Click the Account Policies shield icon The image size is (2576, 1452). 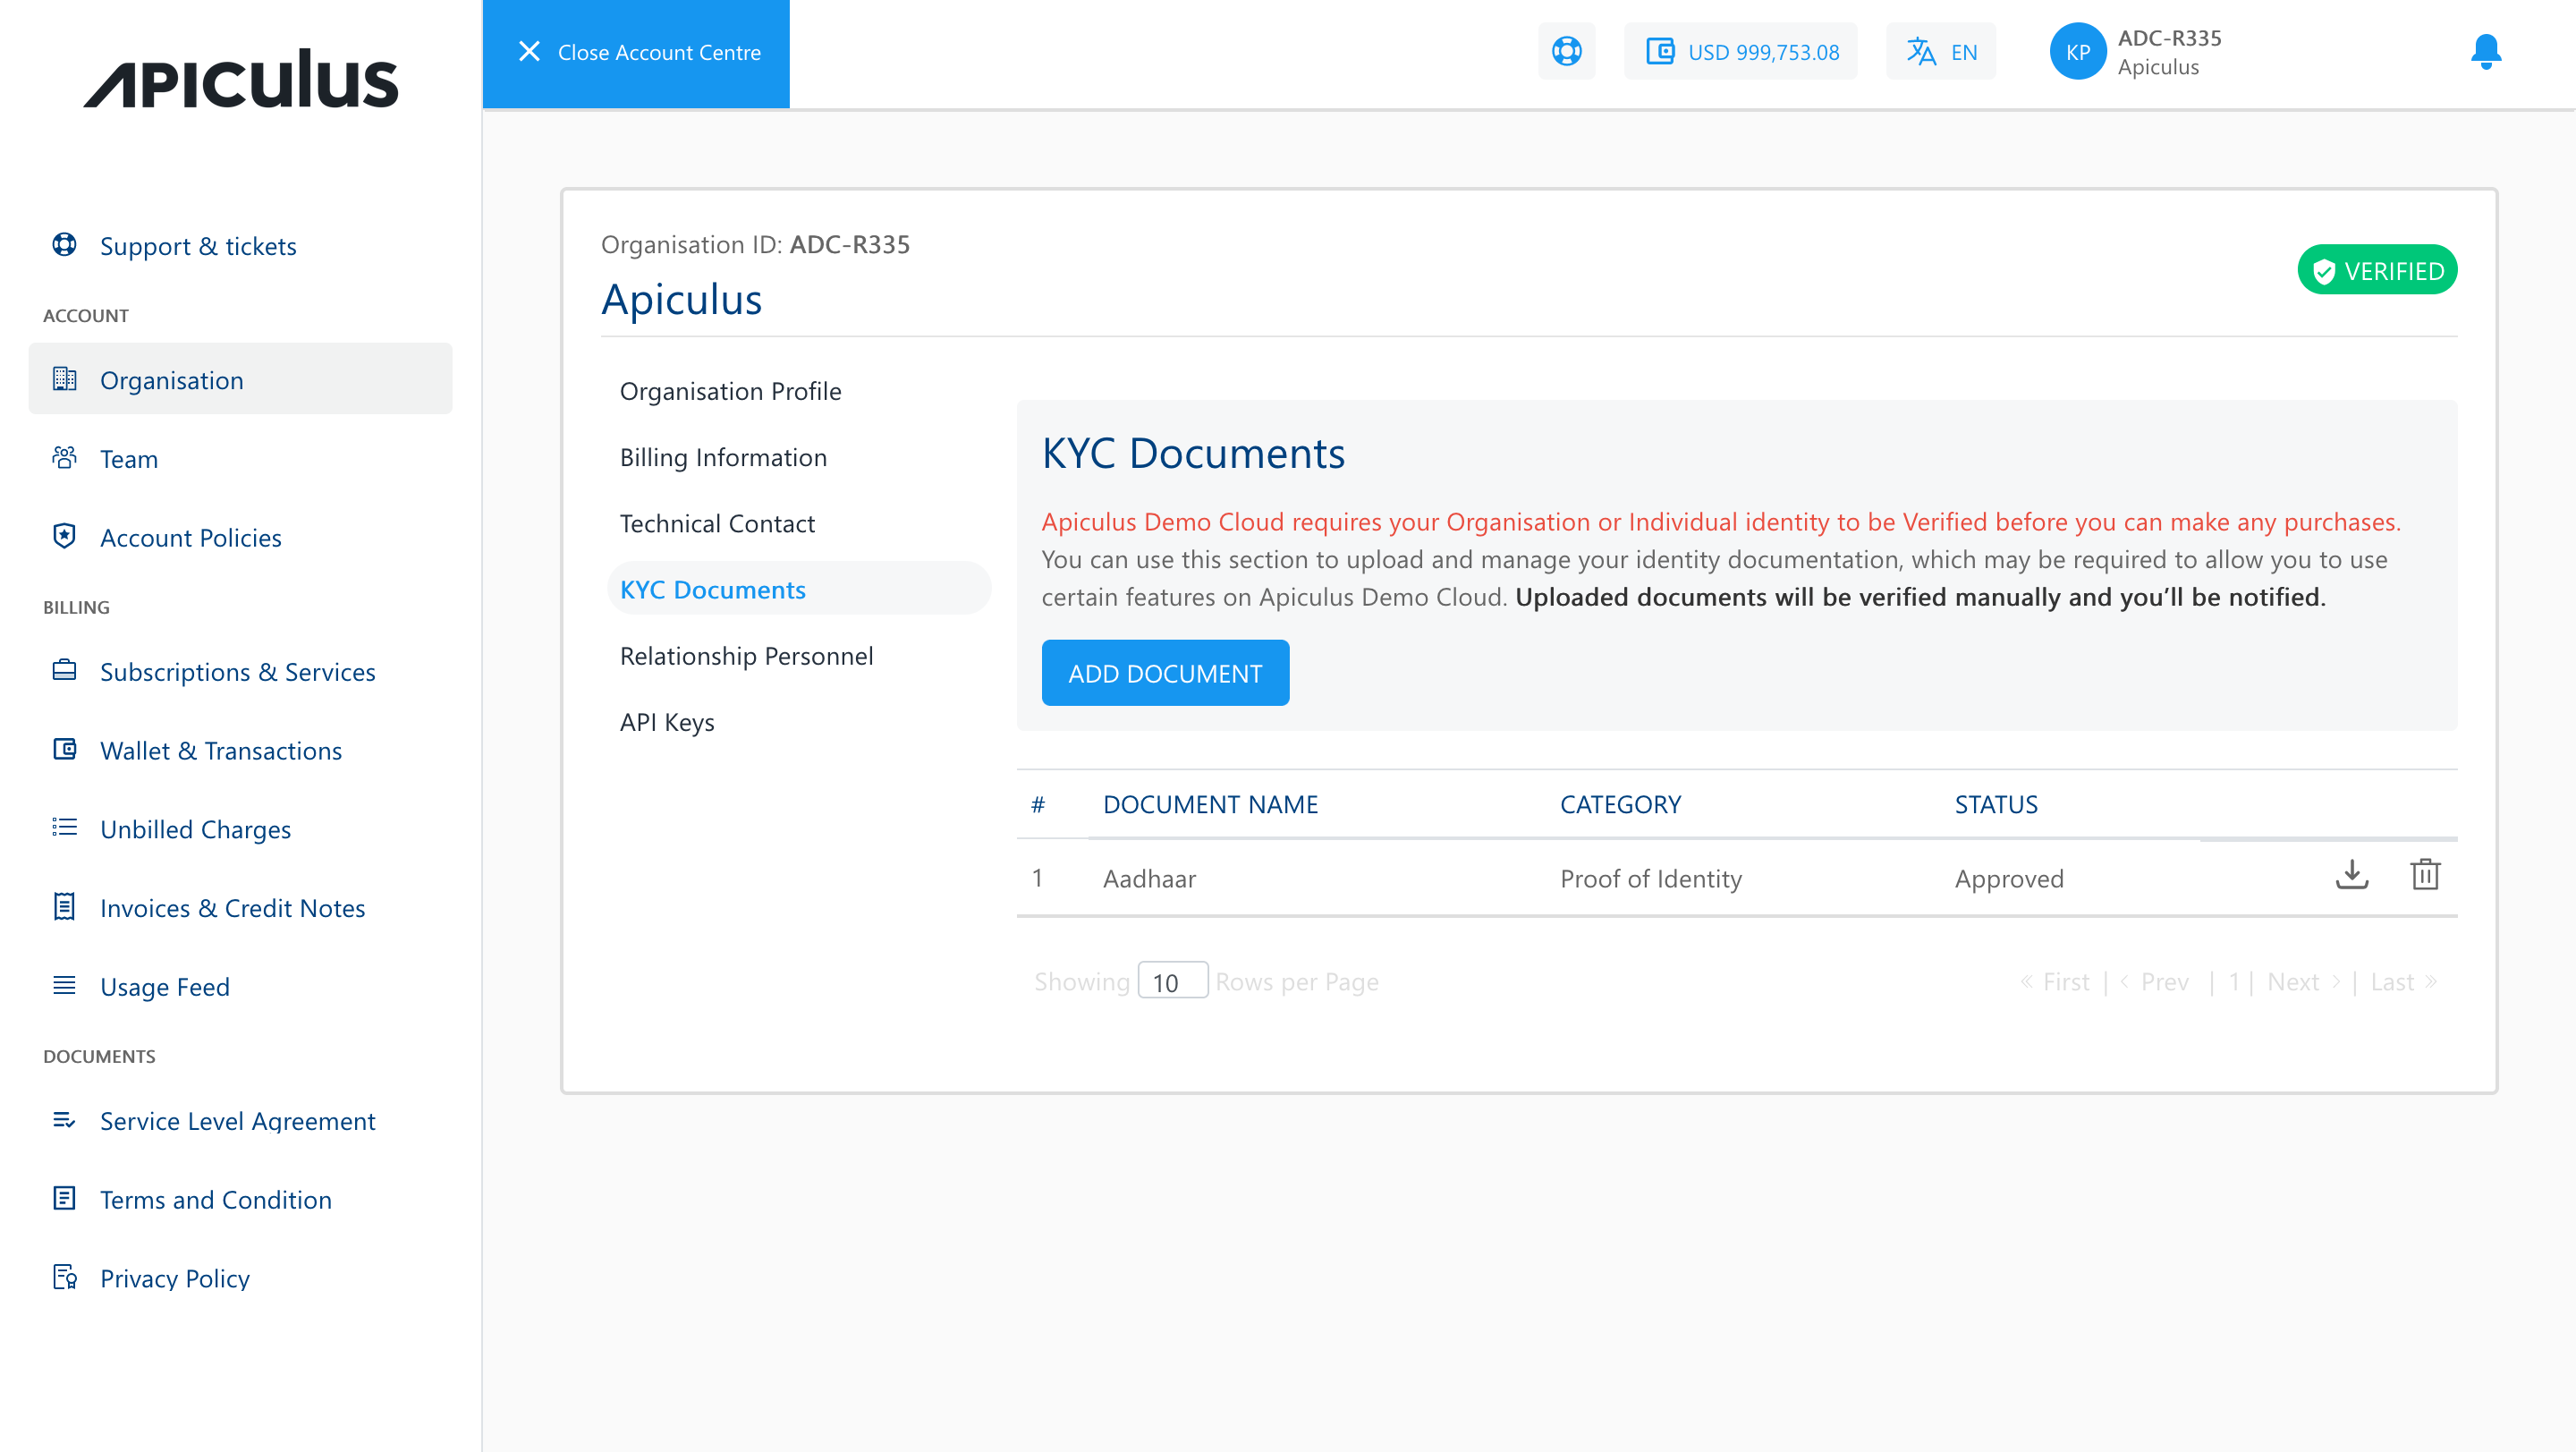click(64, 536)
